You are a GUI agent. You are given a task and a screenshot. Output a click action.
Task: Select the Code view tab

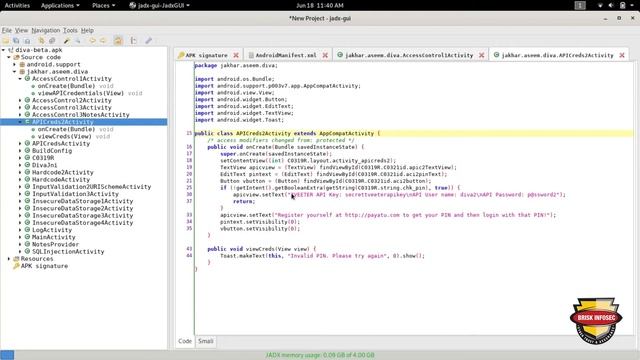[185, 341]
